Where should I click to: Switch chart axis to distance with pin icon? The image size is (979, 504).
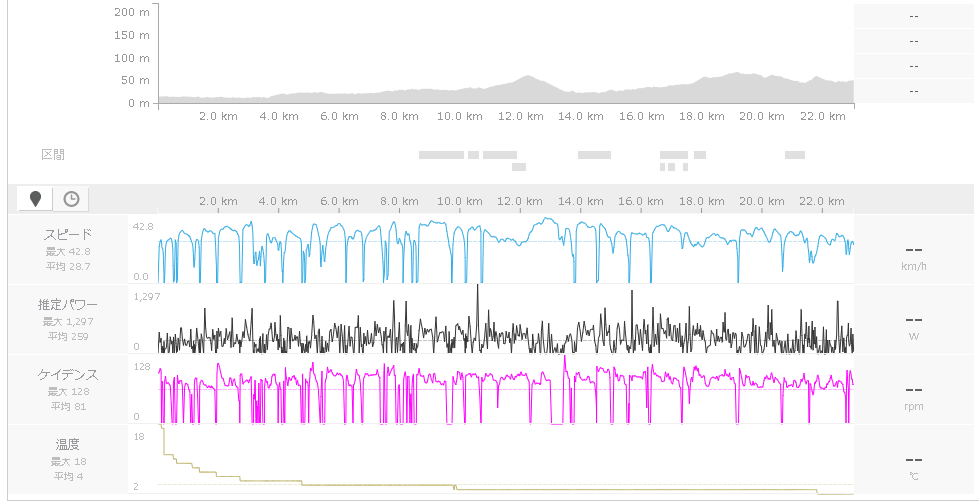[36, 199]
